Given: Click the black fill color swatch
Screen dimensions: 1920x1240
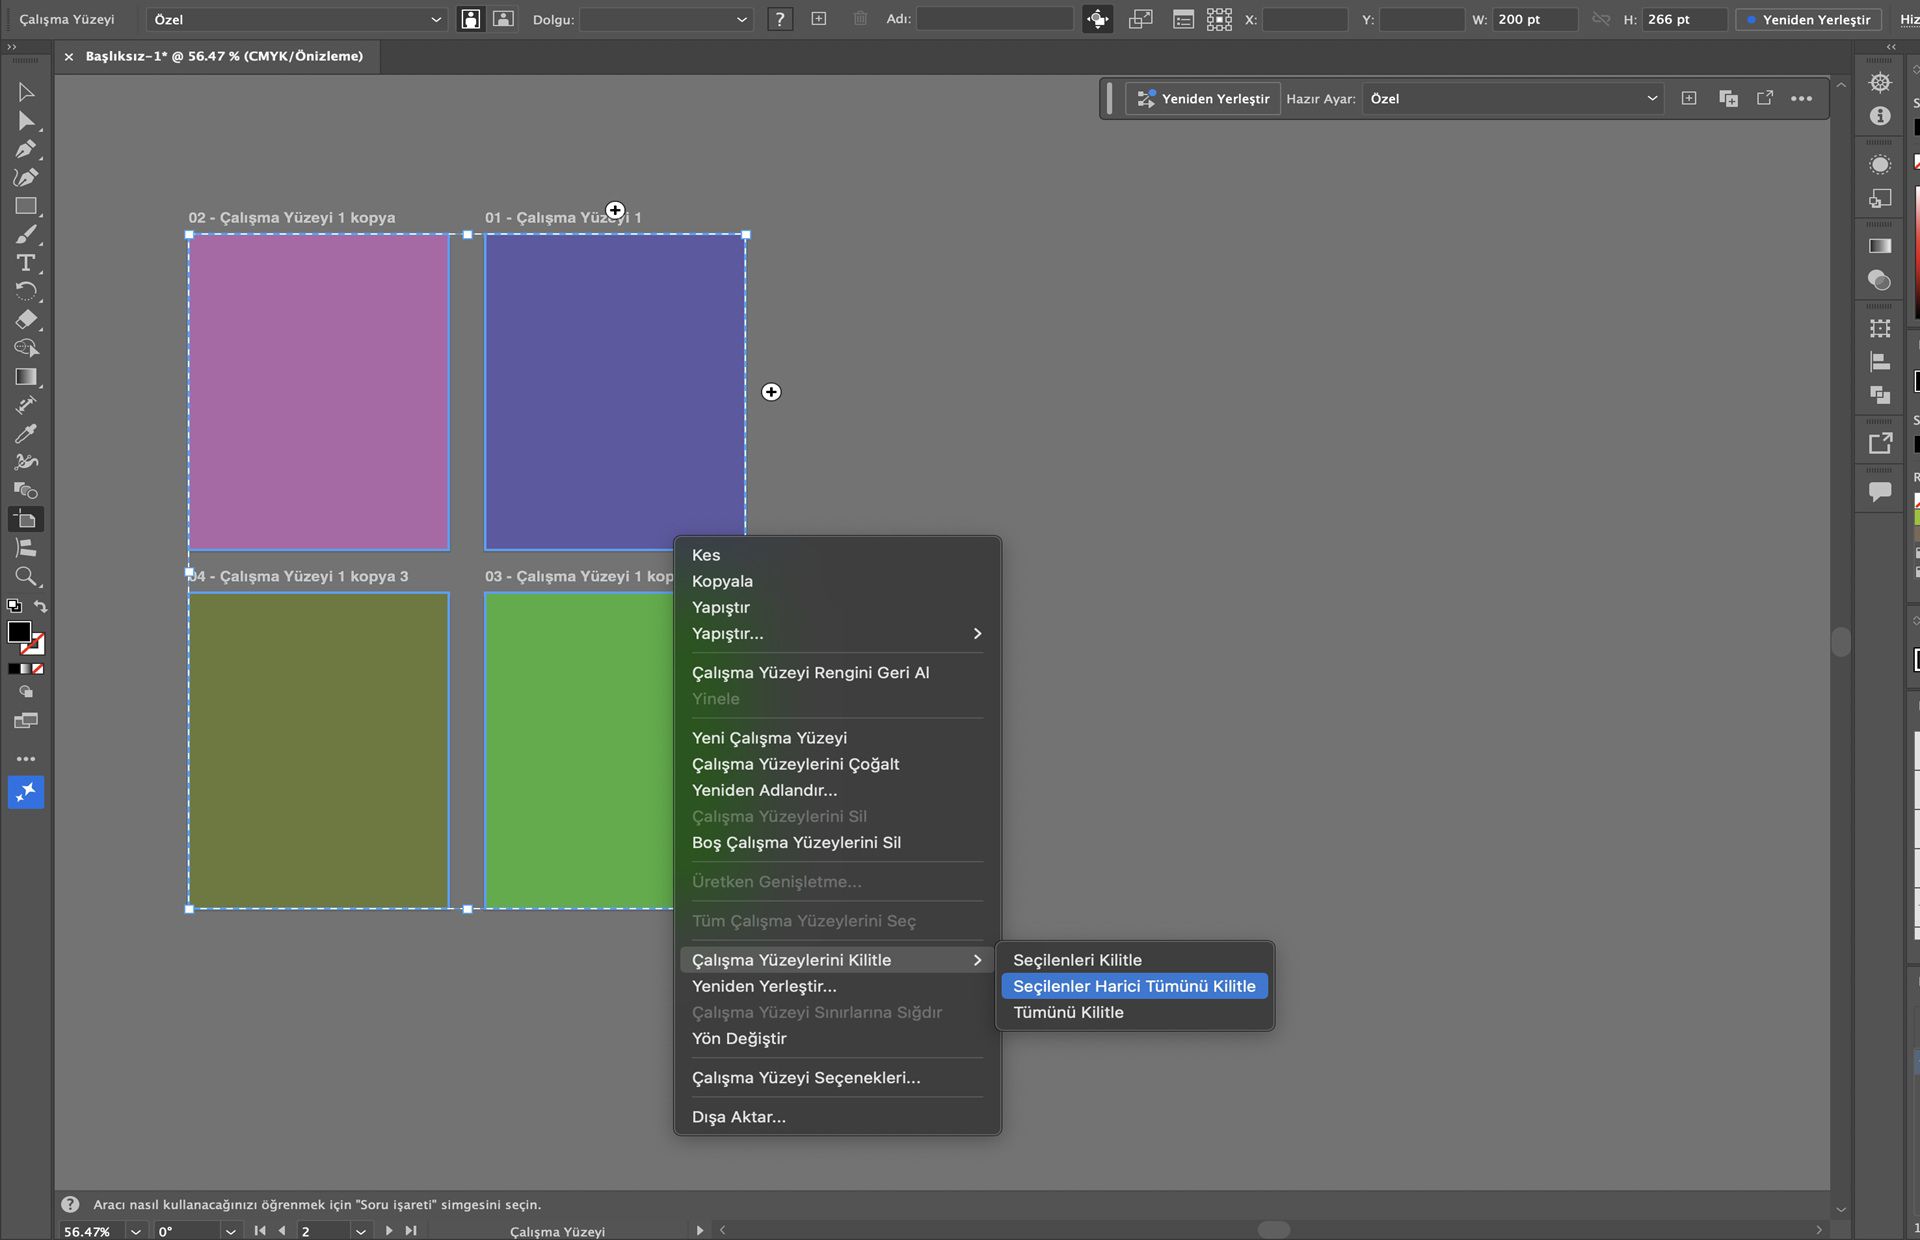Looking at the screenshot, I should pyautogui.click(x=18, y=632).
